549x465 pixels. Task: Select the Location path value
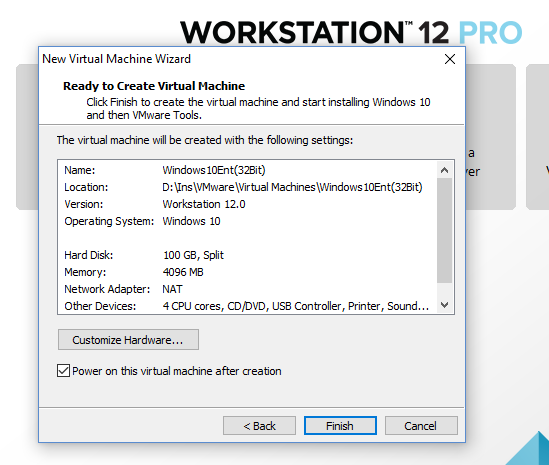coord(292,187)
